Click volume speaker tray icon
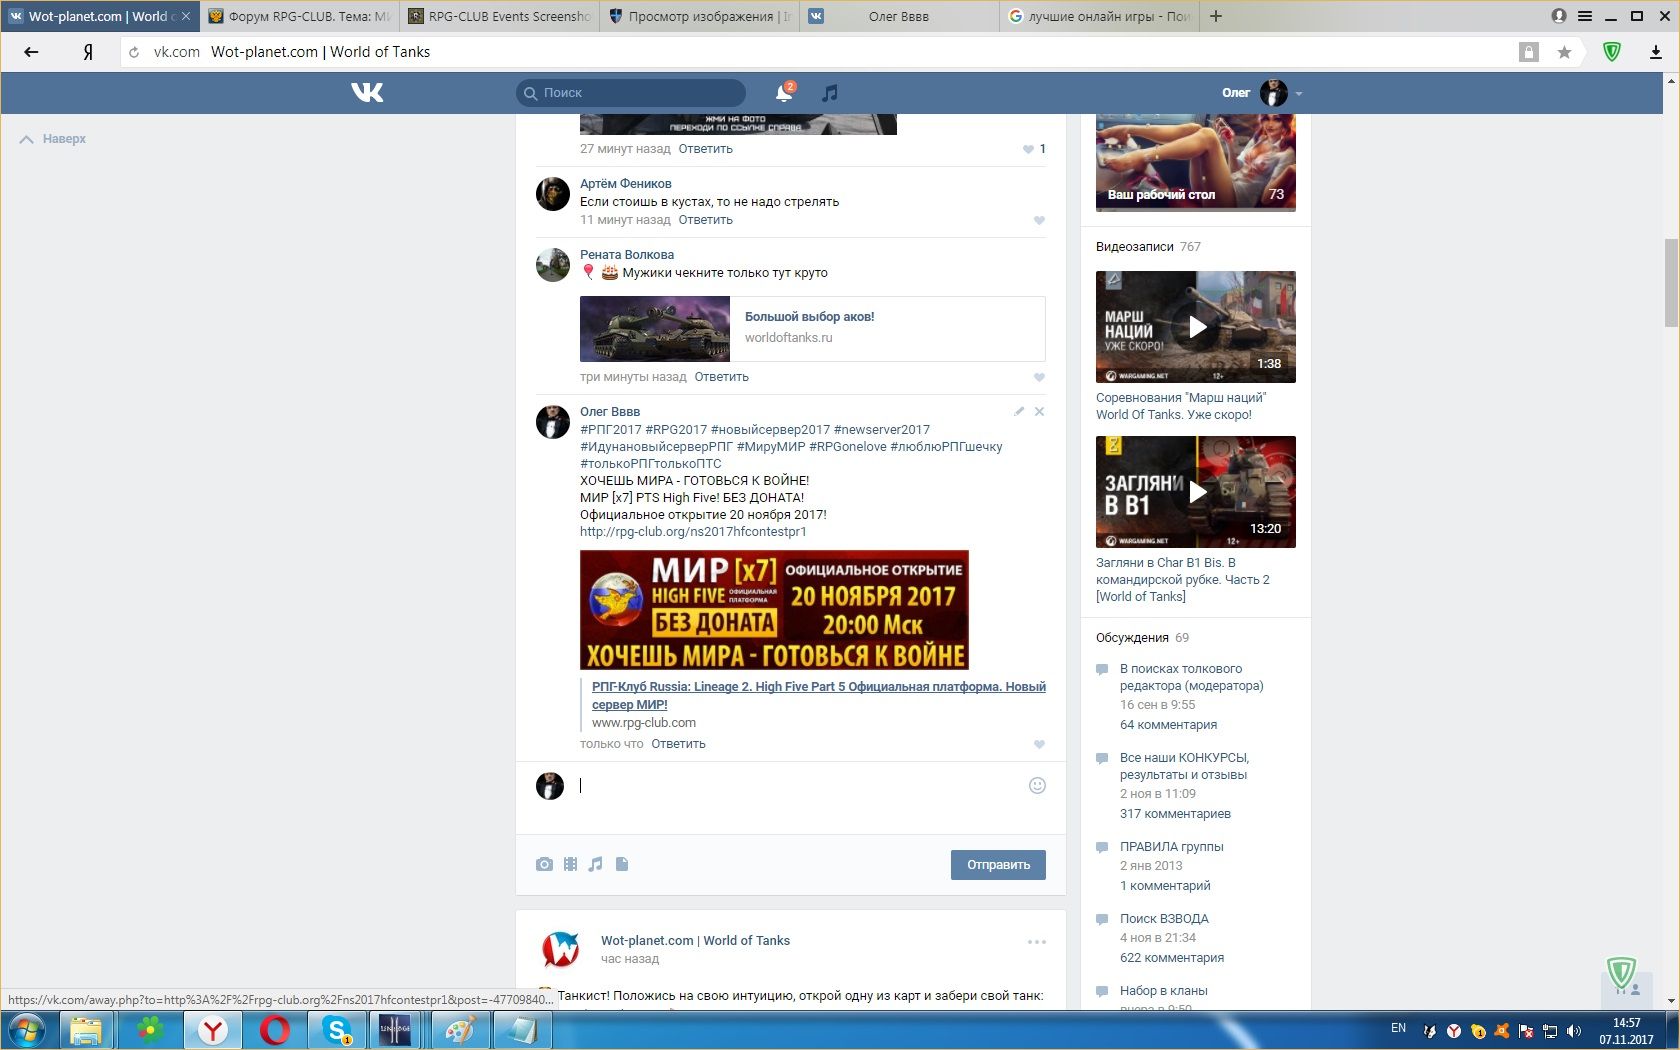Viewport: 1680px width, 1050px height. (x=1574, y=1031)
